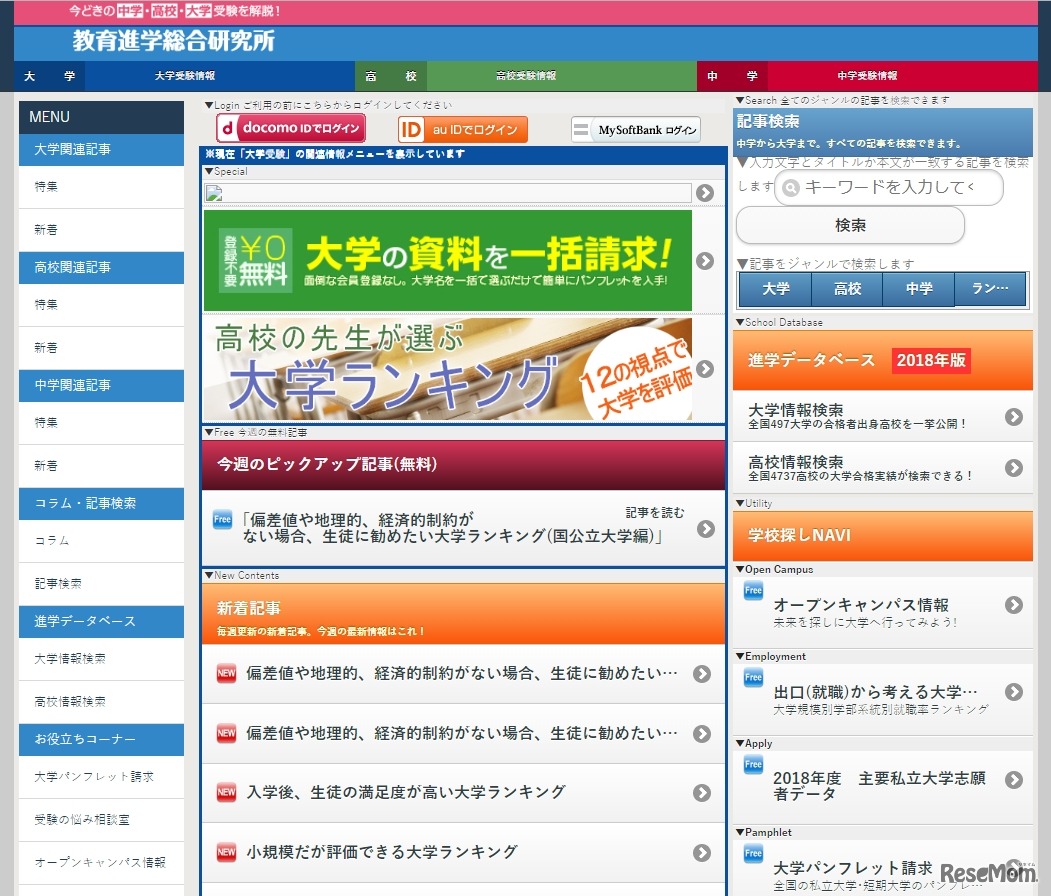Click the arrow for 出口(就職)から考える大学
1051x896 pixels.
tap(1014, 692)
